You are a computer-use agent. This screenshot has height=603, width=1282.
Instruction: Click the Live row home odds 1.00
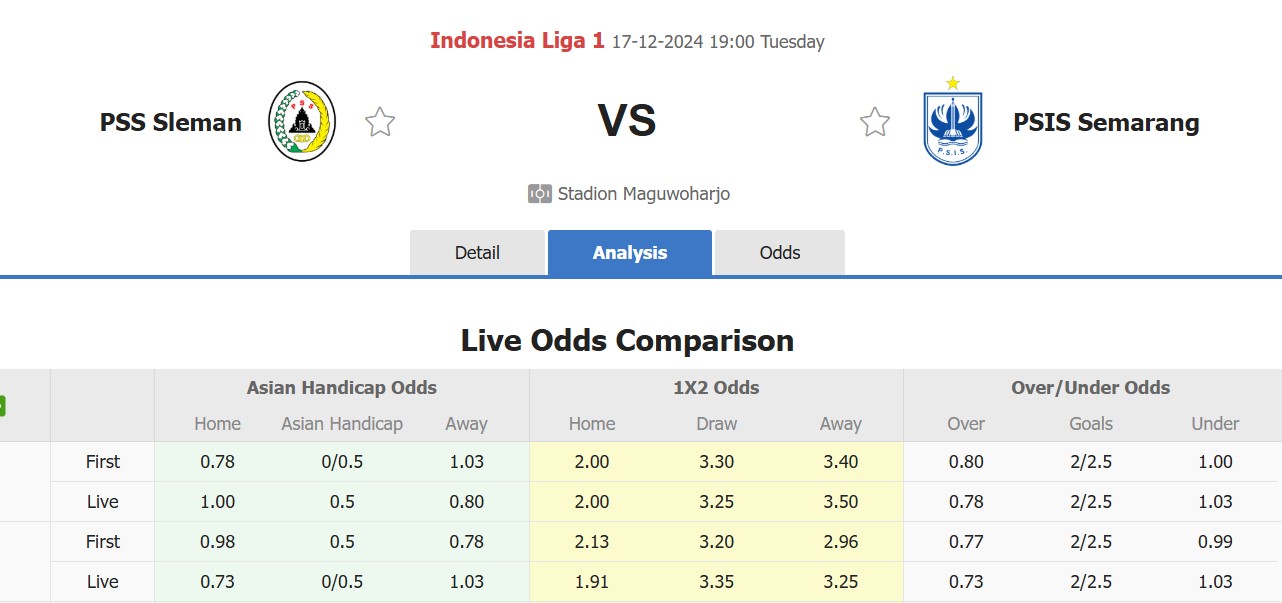click(x=217, y=502)
